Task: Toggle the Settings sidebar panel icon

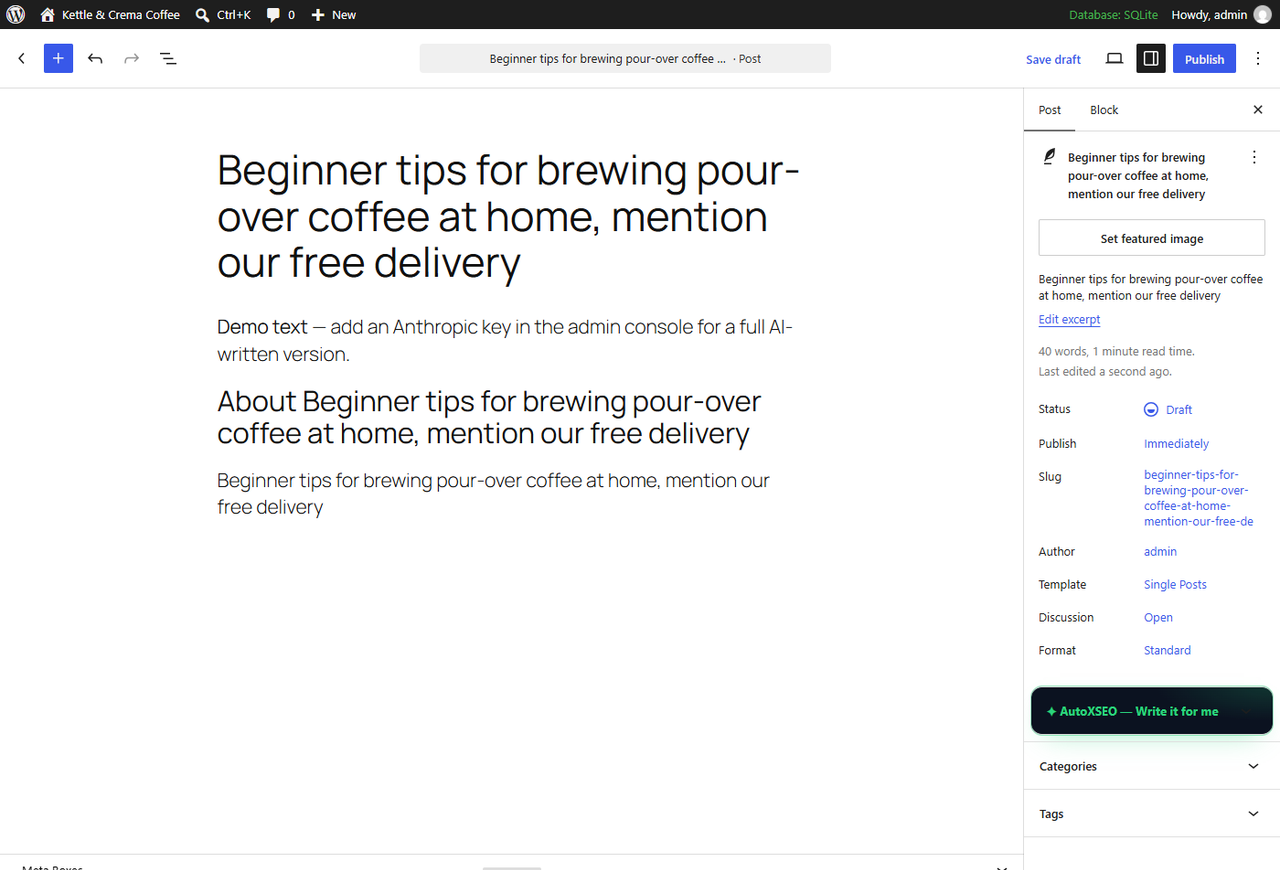Action: click(1151, 59)
